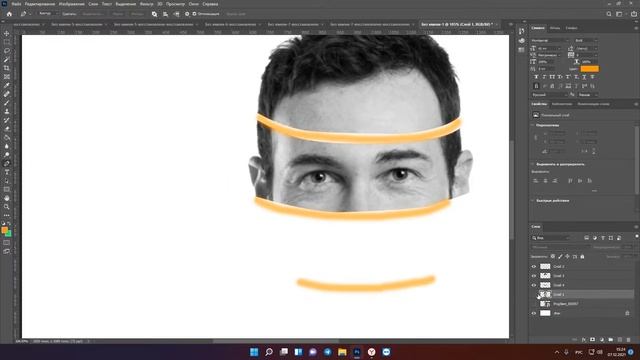This screenshot has height=360, width=640.
Task: Open the Изображение menu
Action: [71, 4]
